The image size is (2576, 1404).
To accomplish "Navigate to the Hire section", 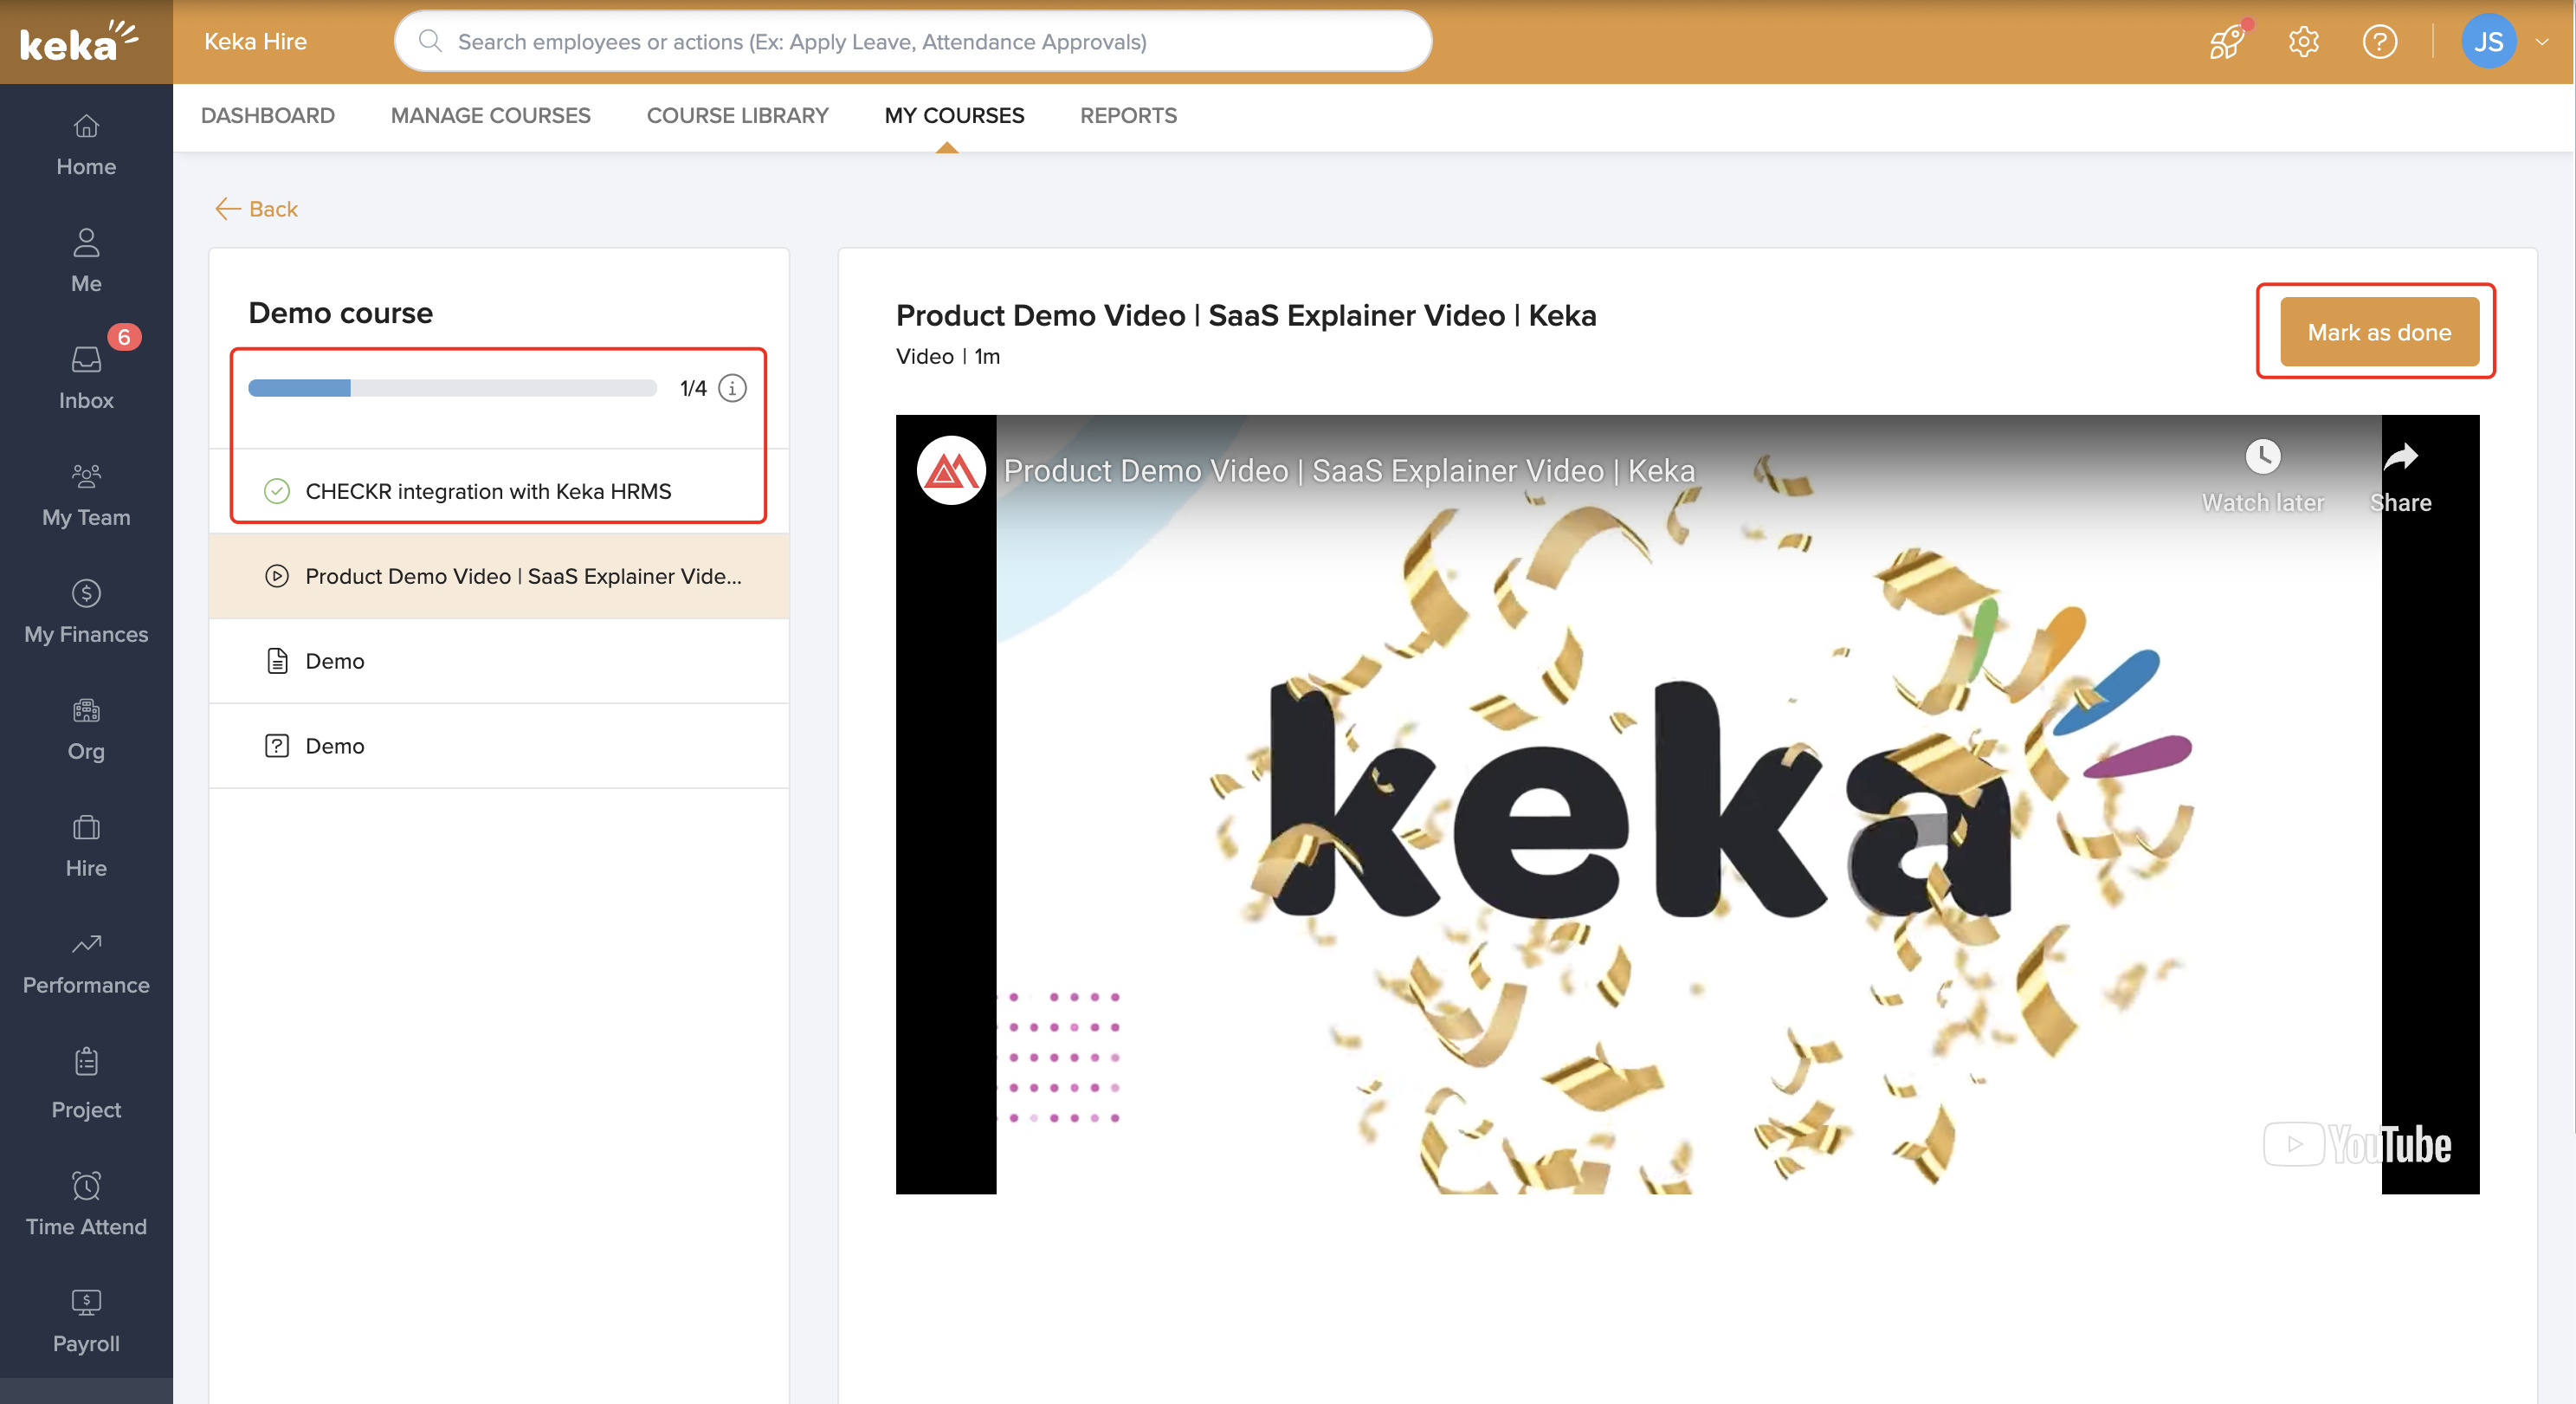I will [85, 843].
